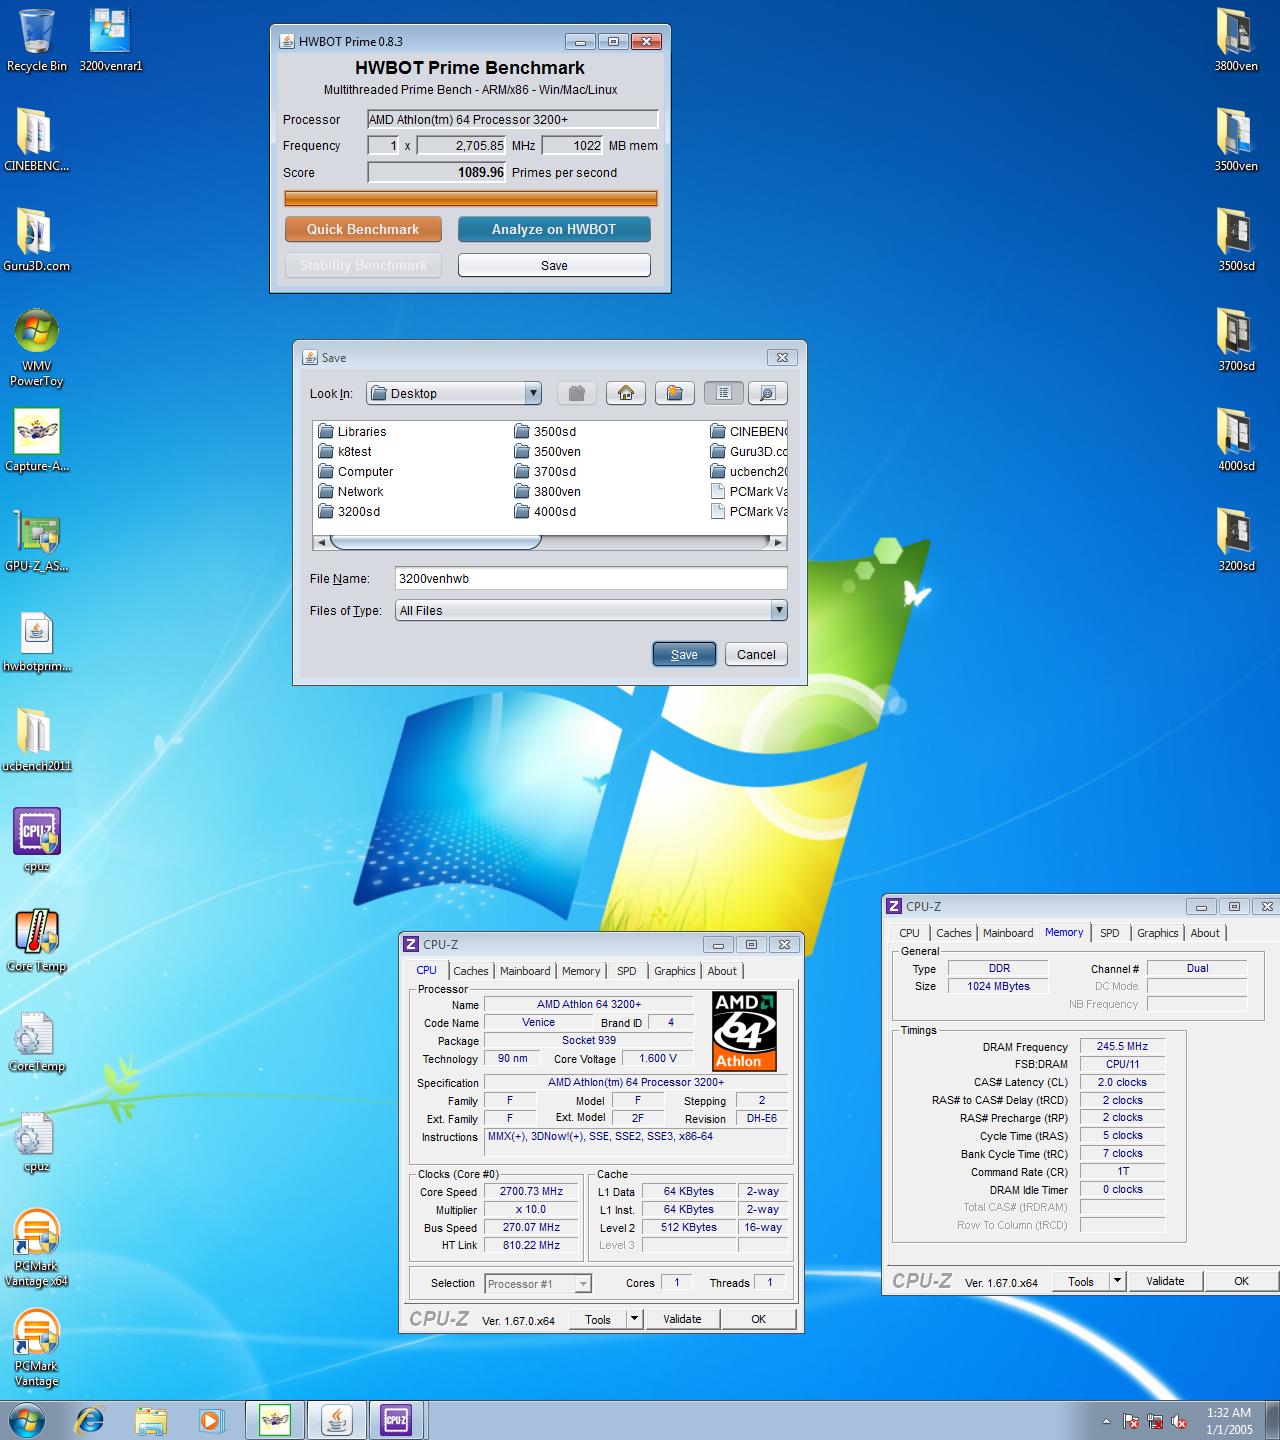
Task: Expand Tools arrow in CPU-Z Memory window
Action: click(x=1118, y=1281)
